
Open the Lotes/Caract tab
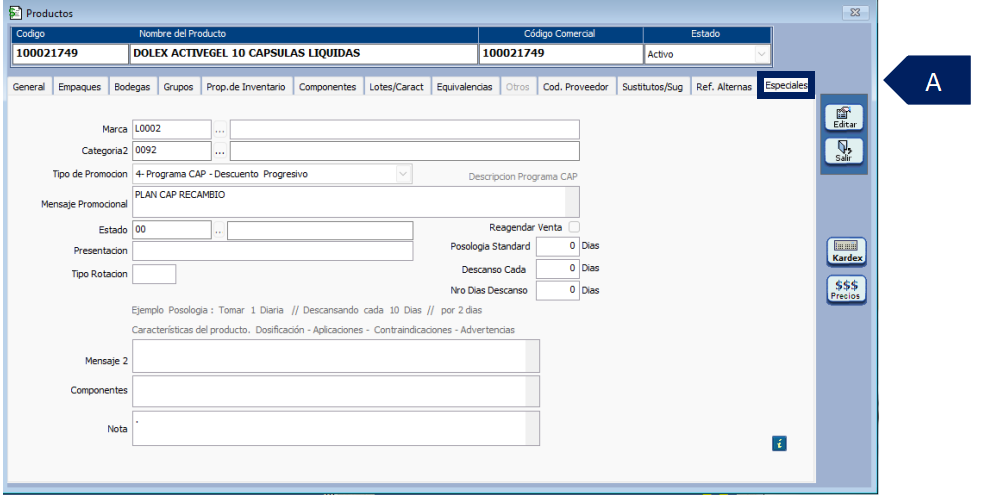click(x=396, y=87)
